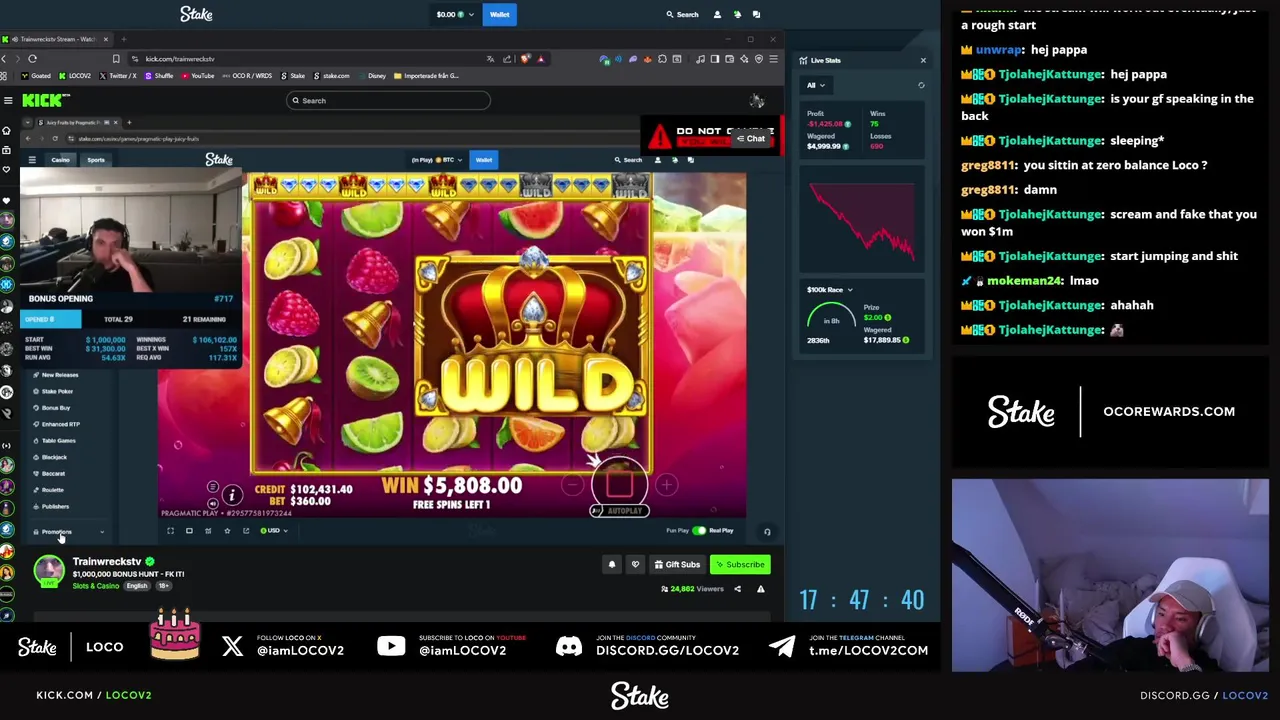Open Enhanced RTP in casino sidebar
This screenshot has height=720, width=1280.
point(58,424)
